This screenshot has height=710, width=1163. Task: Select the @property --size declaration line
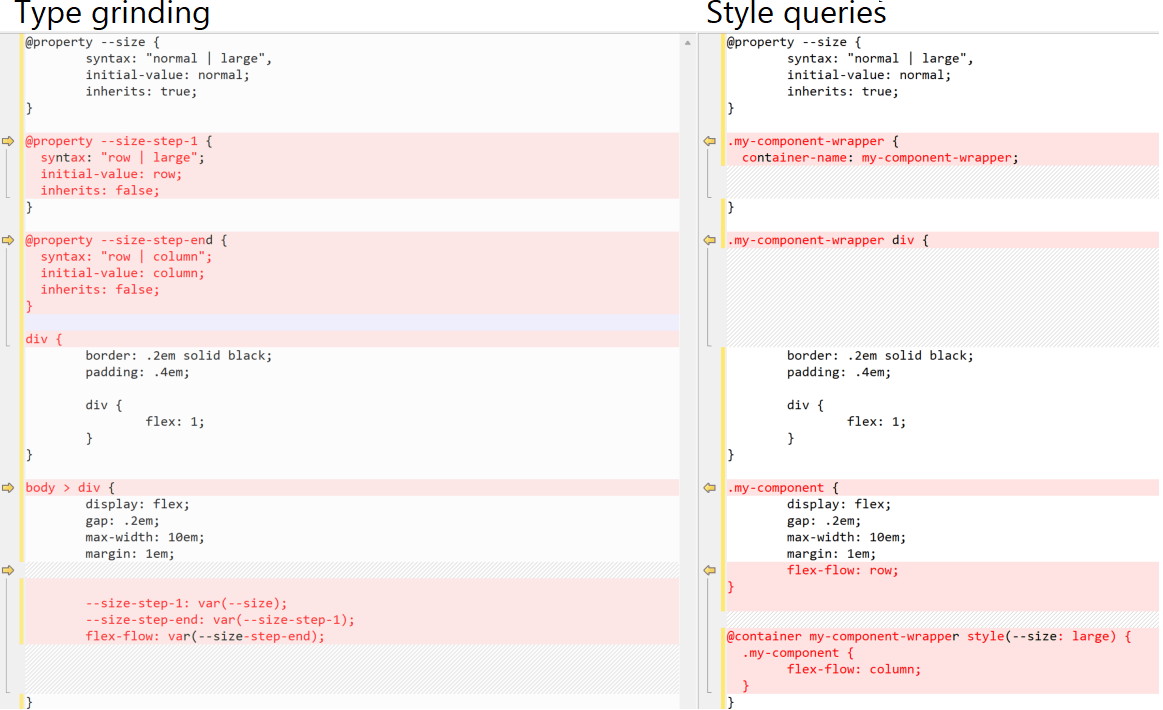click(x=90, y=41)
